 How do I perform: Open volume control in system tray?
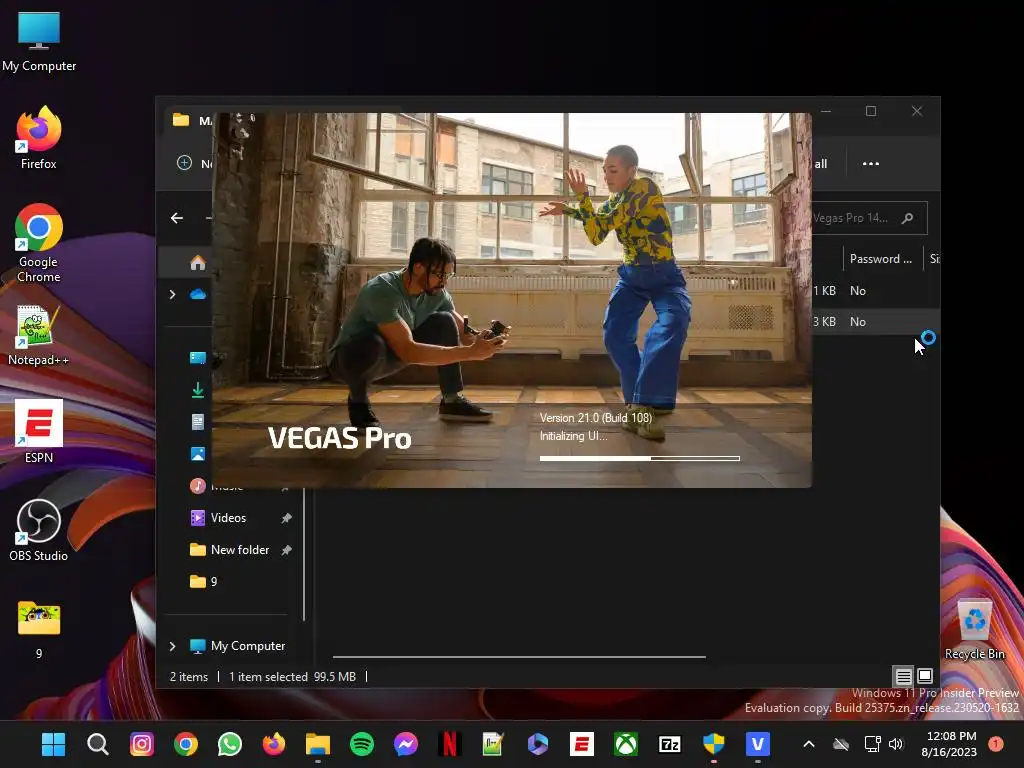point(896,744)
